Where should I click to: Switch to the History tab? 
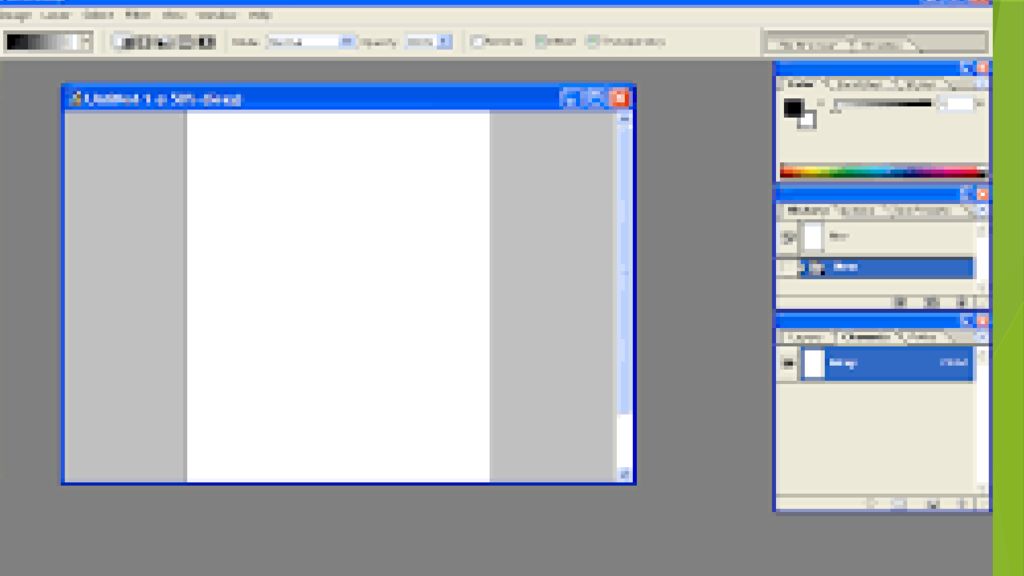coord(807,210)
